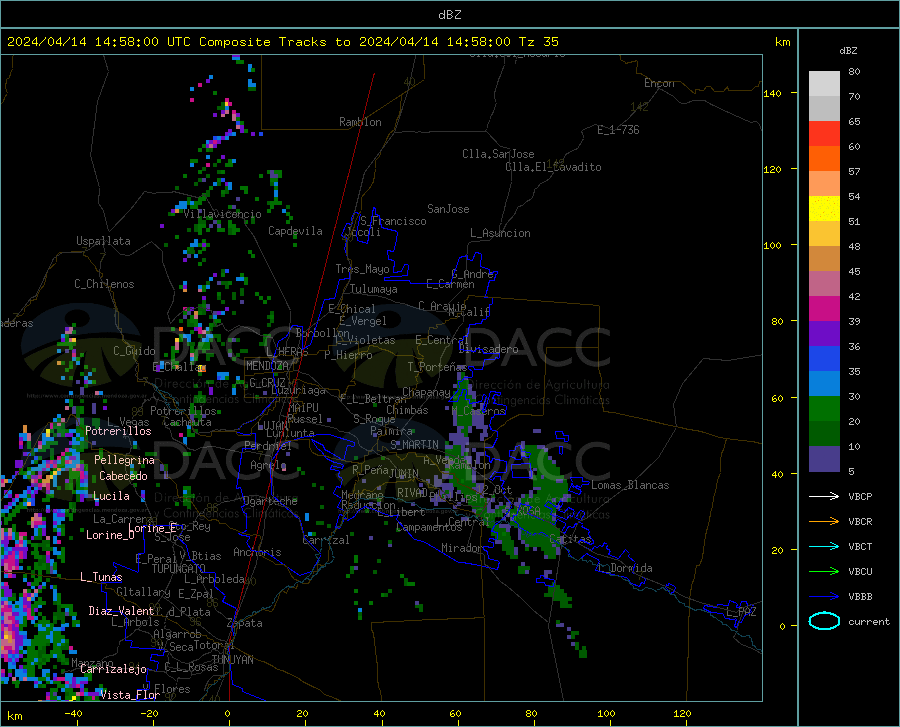Image resolution: width=900 pixels, height=727 pixels.
Task: Click the Cabecedo pink label
Action: (x=123, y=476)
